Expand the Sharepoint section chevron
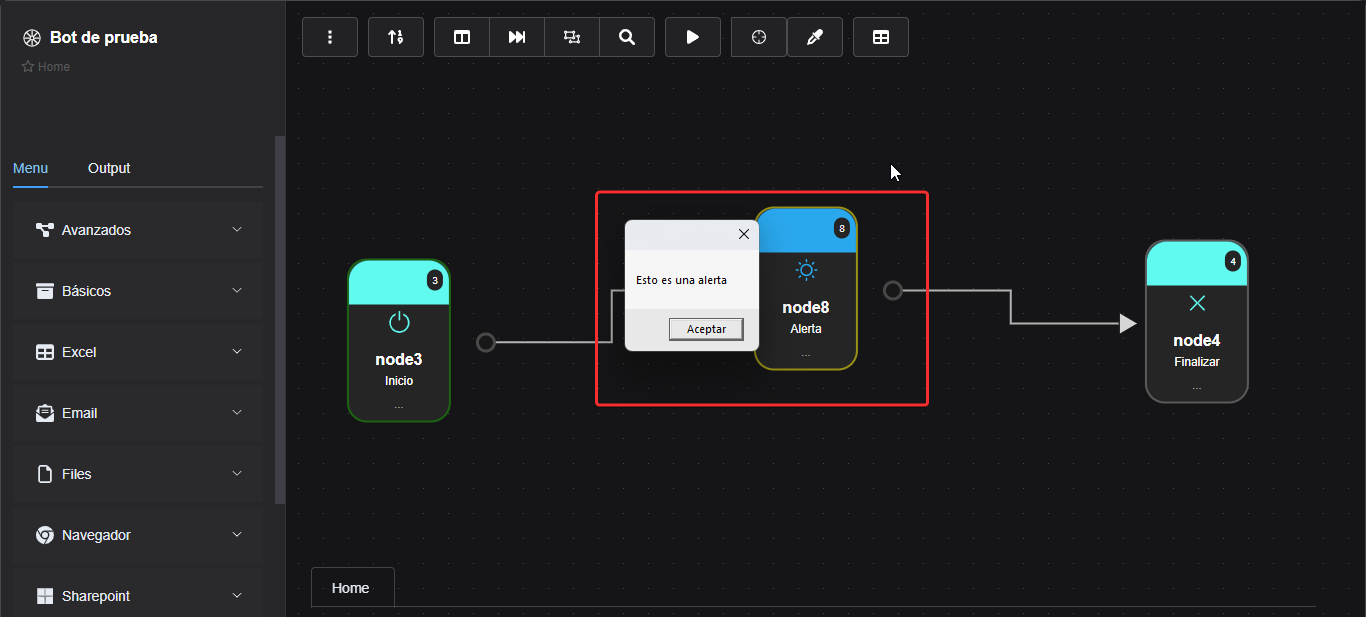This screenshot has width=1366, height=617. click(237, 595)
